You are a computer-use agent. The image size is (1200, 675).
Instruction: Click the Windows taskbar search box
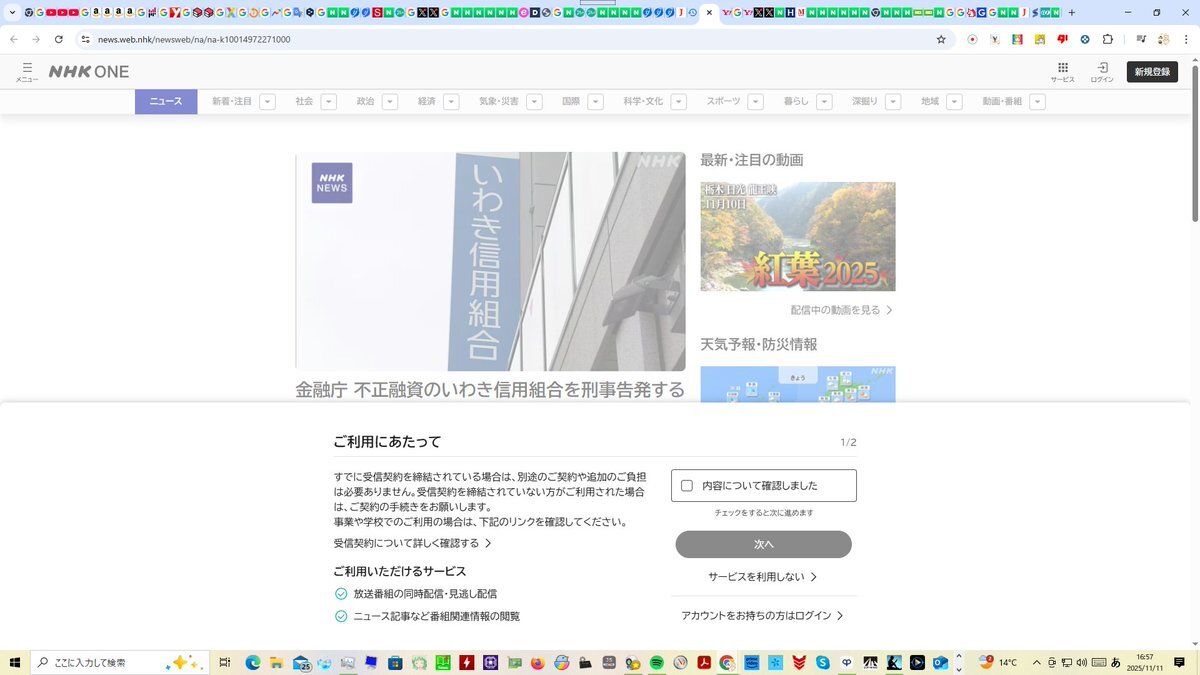coord(120,662)
